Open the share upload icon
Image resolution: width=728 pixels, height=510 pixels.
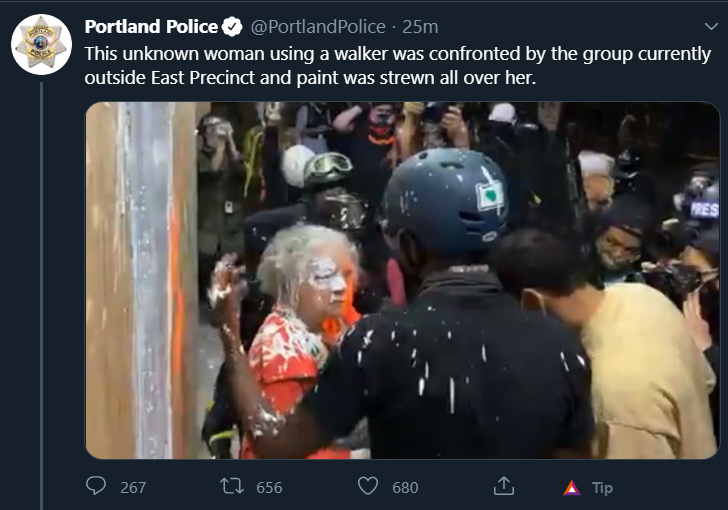(x=504, y=486)
